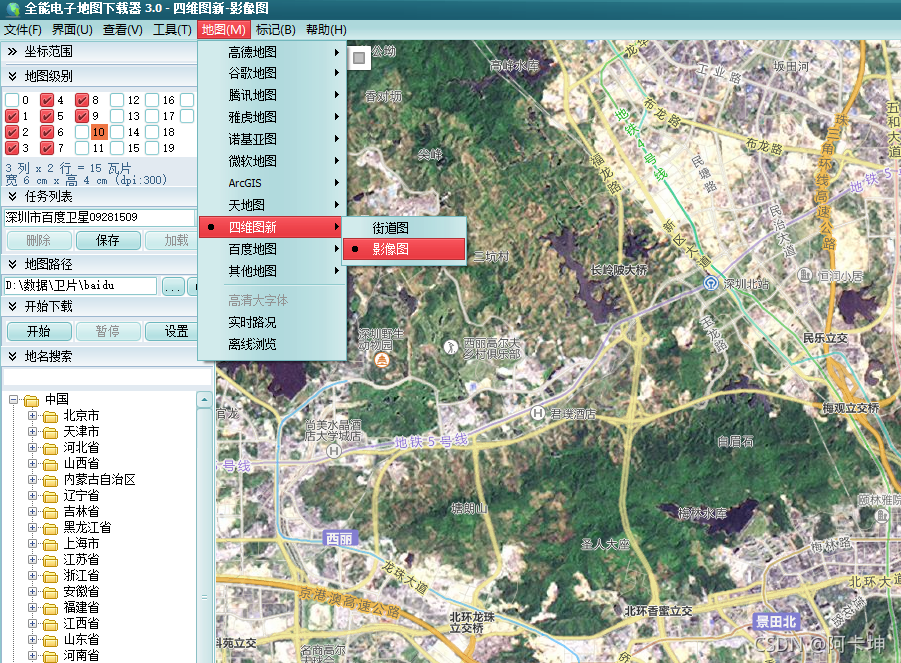Screen dimensions: 901x663
Task: Click the task name input field
Action: (99, 217)
